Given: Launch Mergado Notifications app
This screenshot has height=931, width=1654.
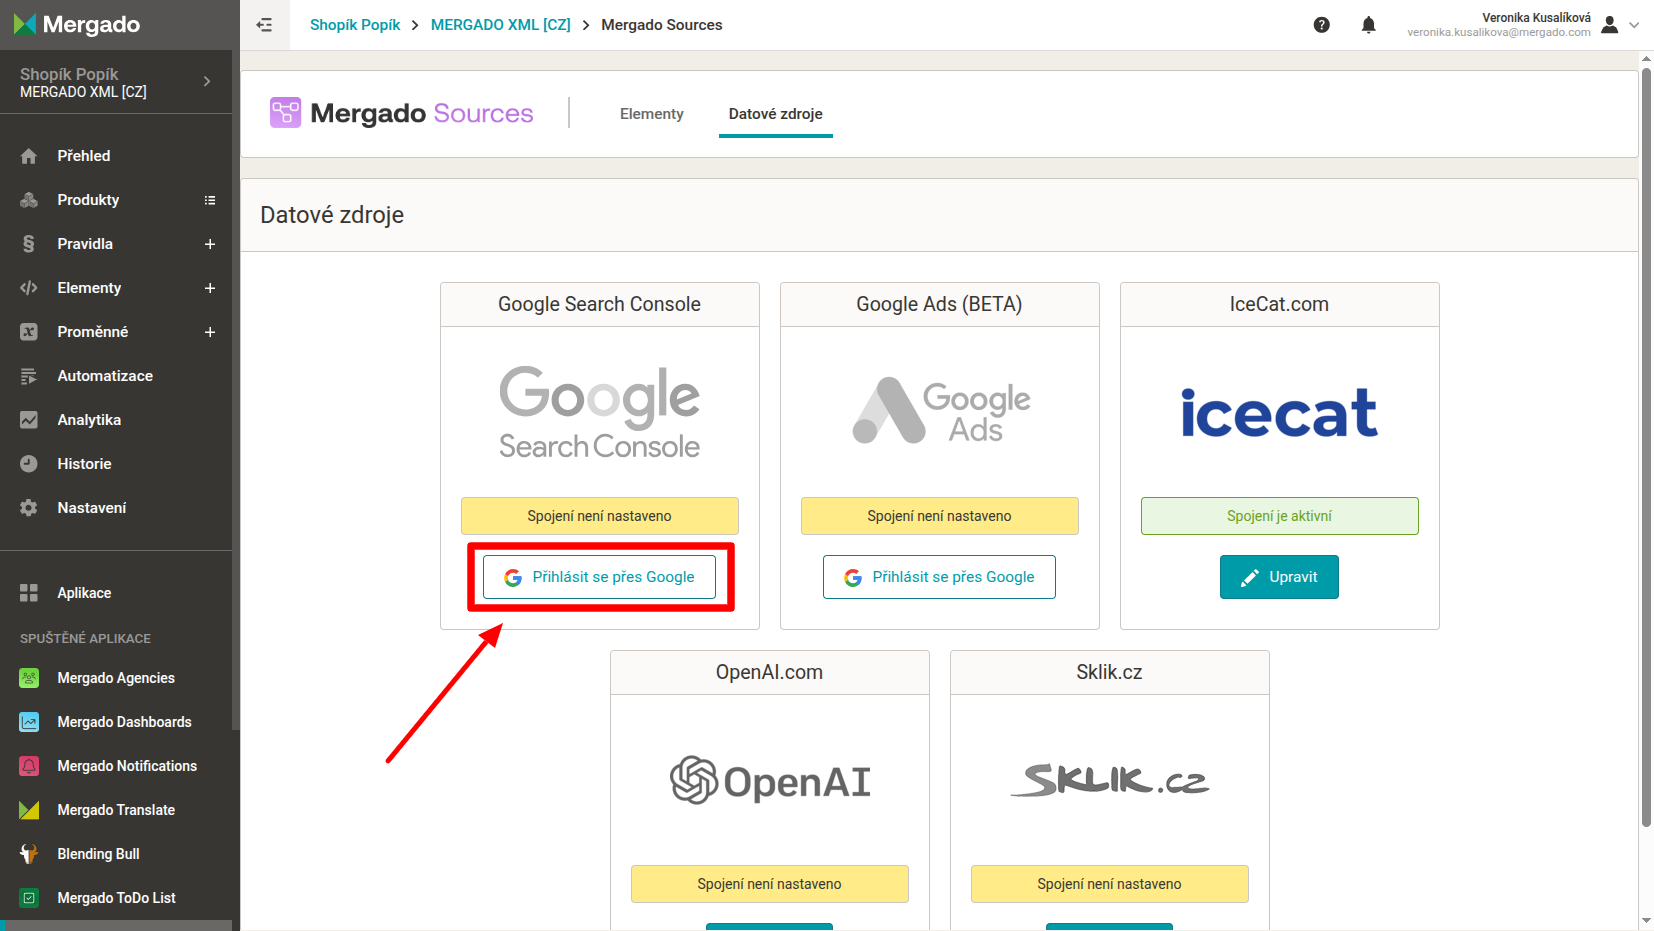Looking at the screenshot, I should [127, 766].
